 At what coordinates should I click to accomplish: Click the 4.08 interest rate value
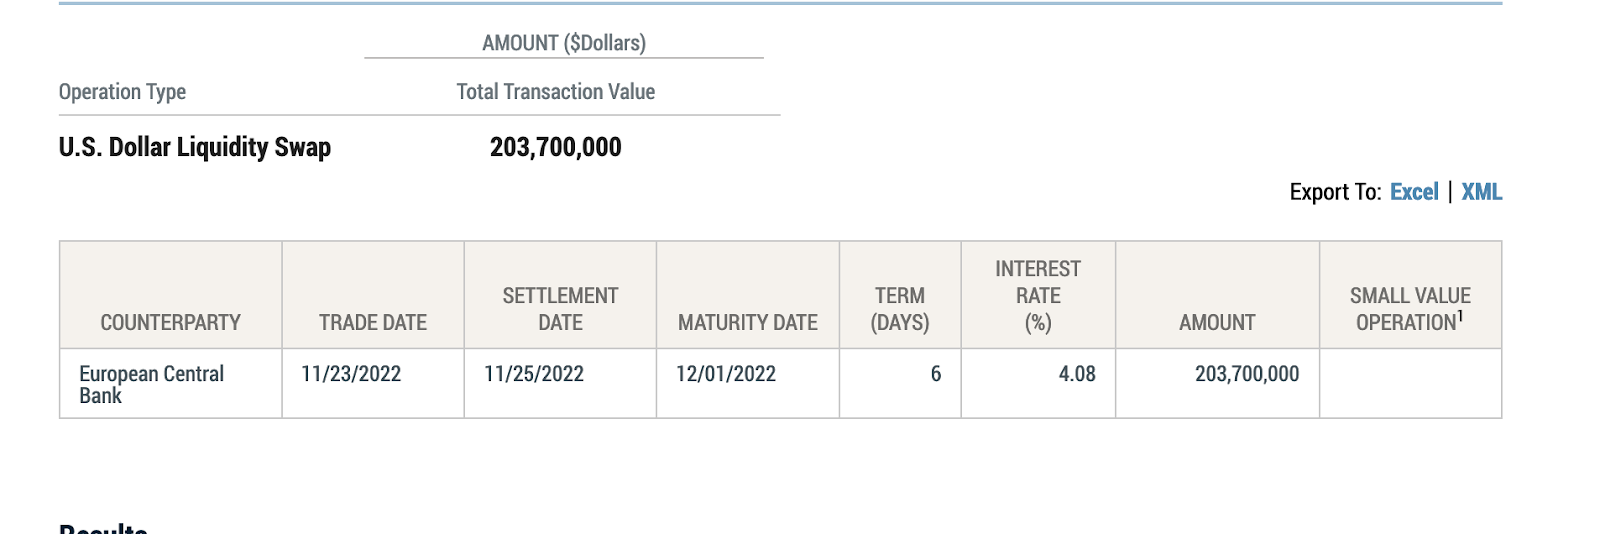pos(1077,374)
